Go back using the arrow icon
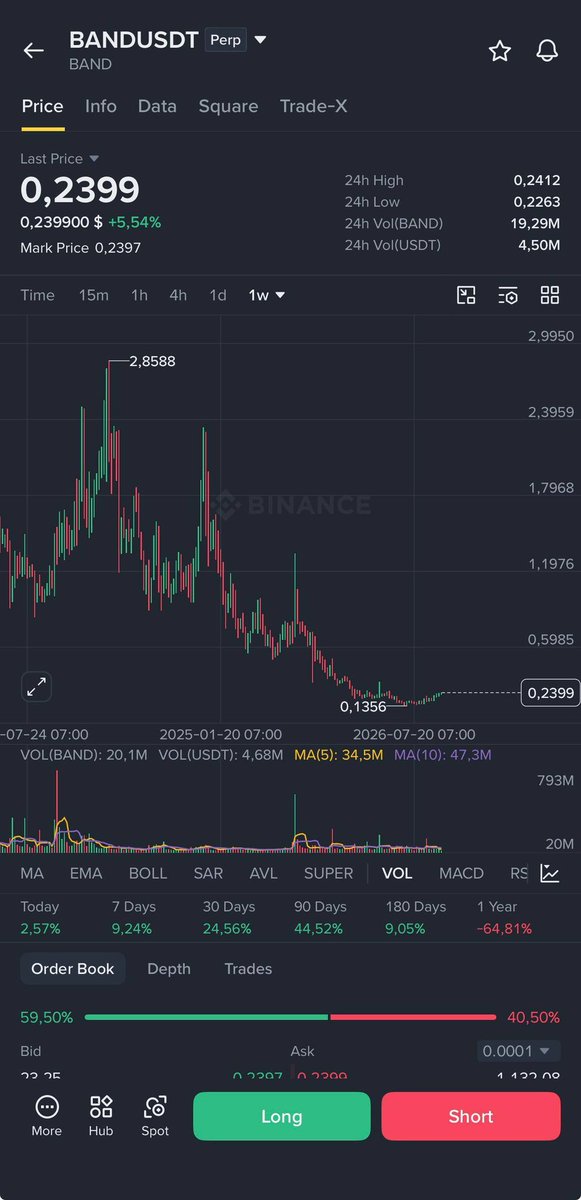Image resolution: width=581 pixels, height=1200 pixels. pos(34,51)
